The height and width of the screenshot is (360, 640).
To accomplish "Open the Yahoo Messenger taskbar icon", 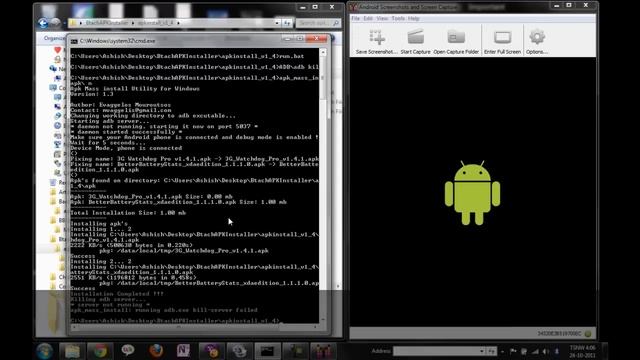I will pos(211,351).
